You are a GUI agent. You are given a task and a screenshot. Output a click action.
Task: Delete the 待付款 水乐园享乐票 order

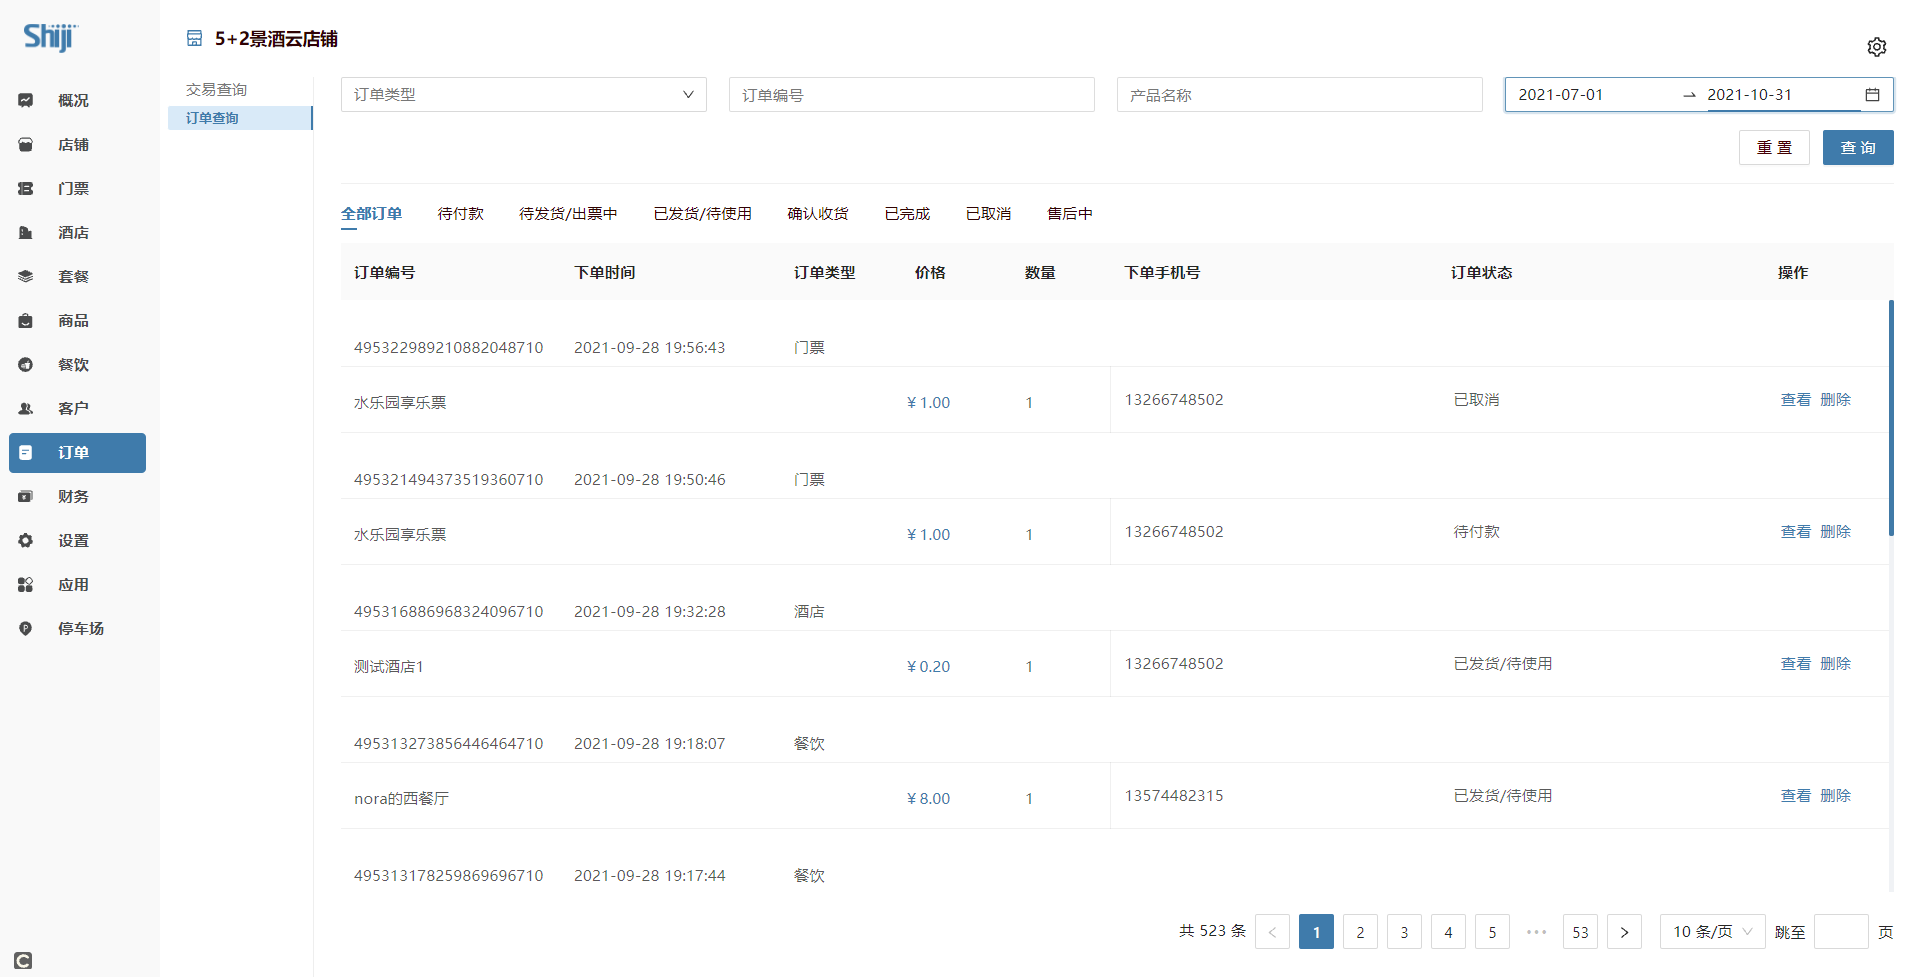pos(1835,531)
